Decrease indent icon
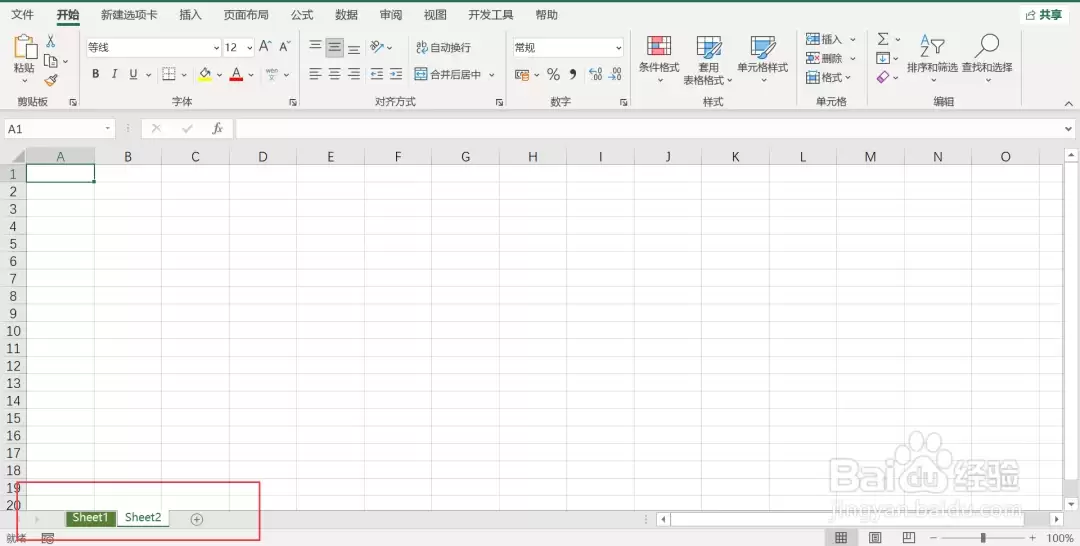 (377, 74)
